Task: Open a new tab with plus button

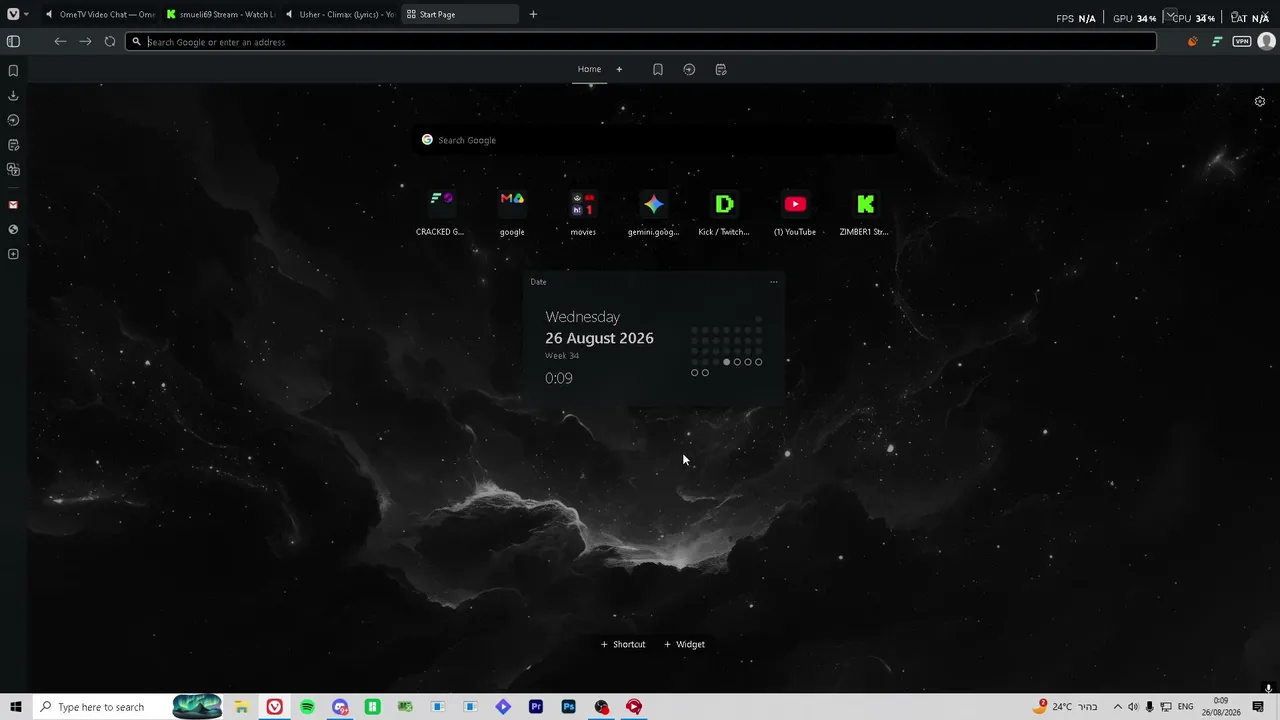Action: [x=533, y=14]
